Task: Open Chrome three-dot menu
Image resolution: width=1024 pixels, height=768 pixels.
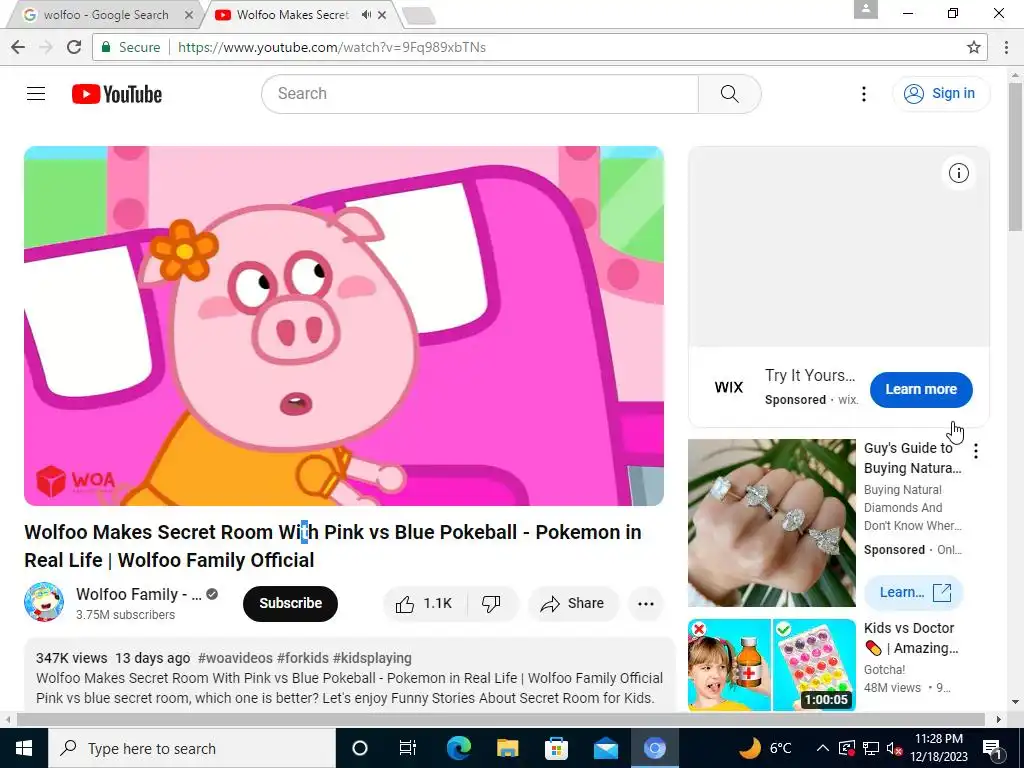Action: coord(1006,47)
